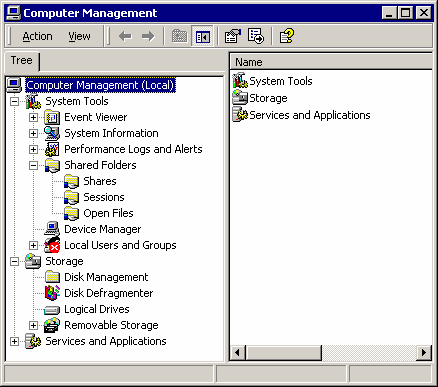Click the Shared Folders icon
This screenshot has height=387, width=438.
(x=52, y=165)
